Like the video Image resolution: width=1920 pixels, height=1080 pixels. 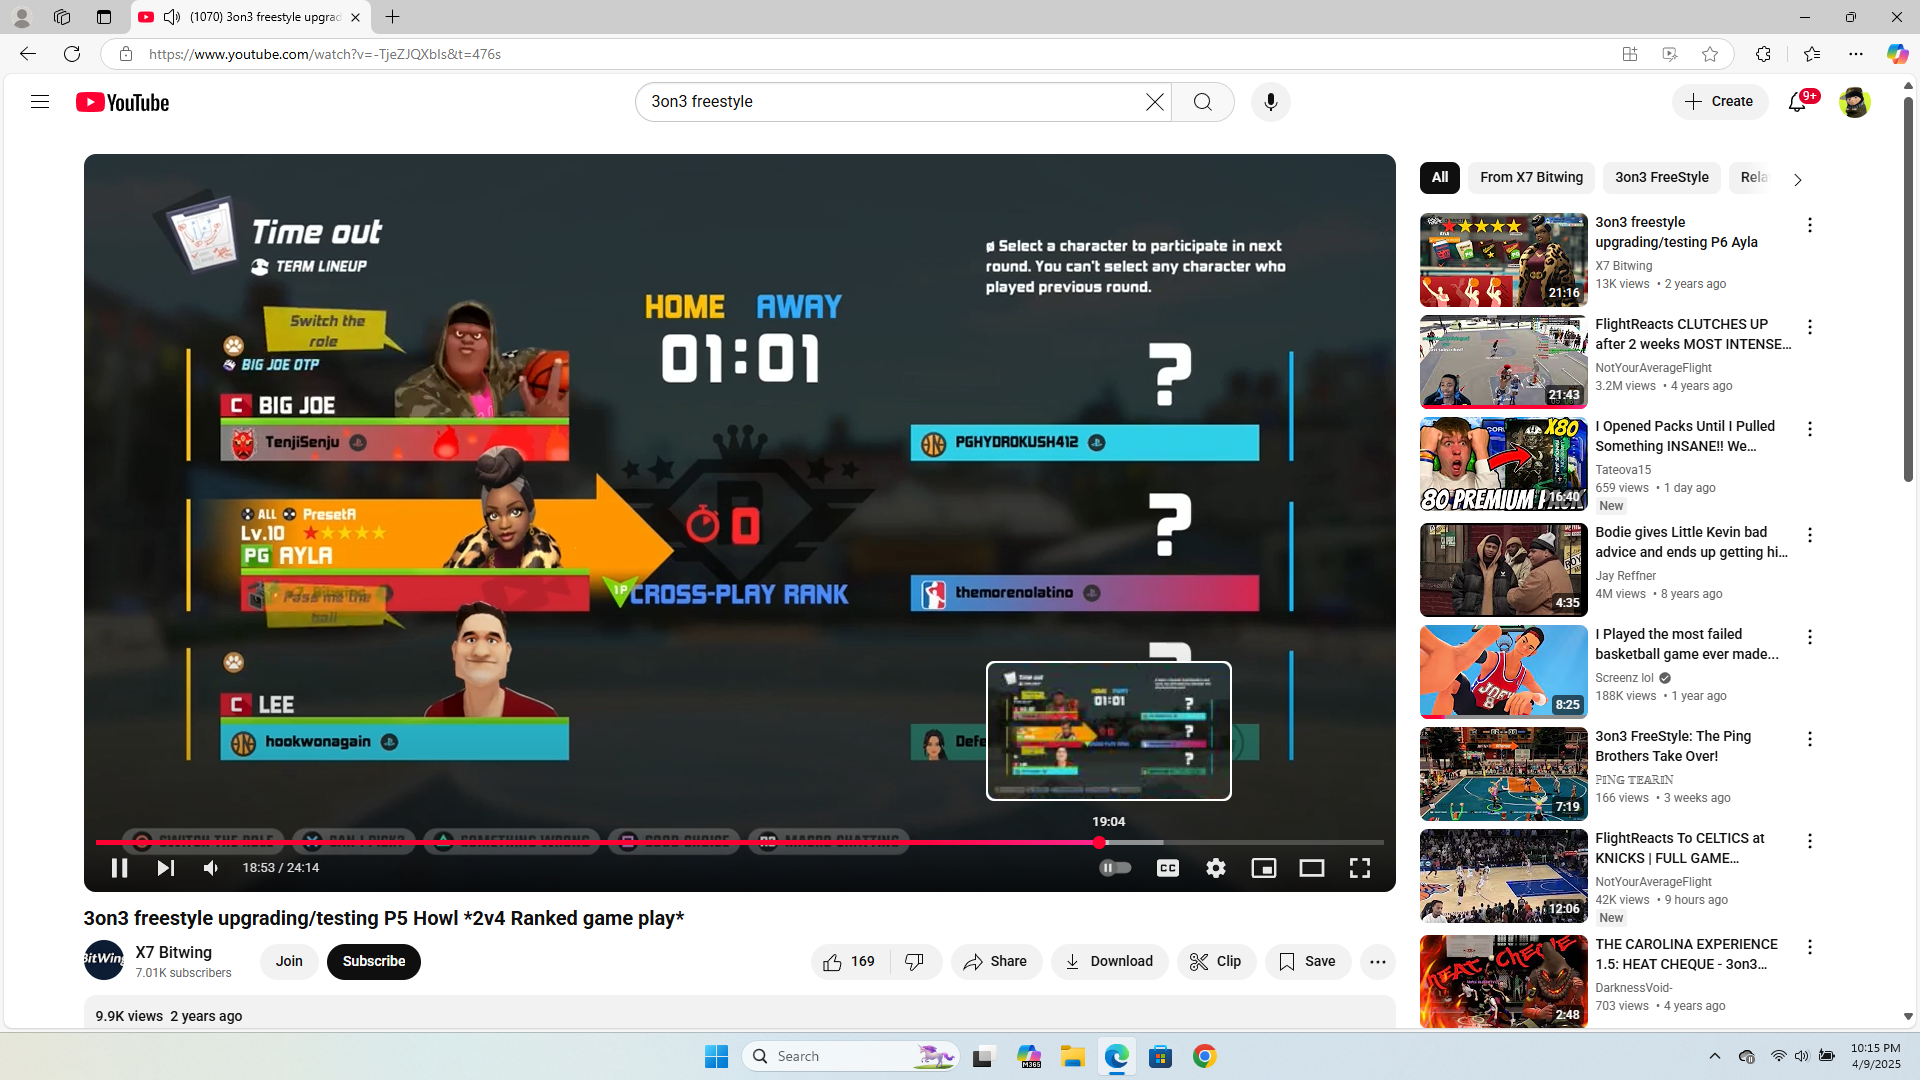pyautogui.click(x=849, y=962)
